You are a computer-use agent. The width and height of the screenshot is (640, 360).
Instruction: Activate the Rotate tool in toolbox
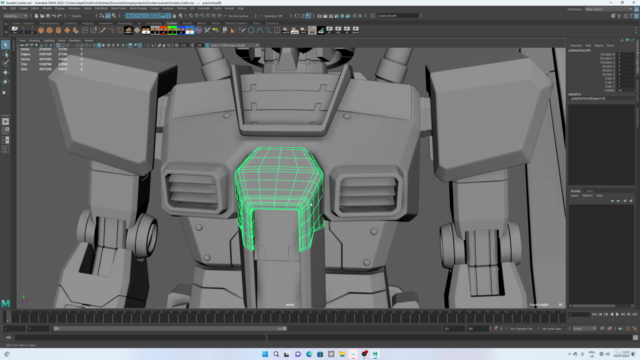pos(5,82)
